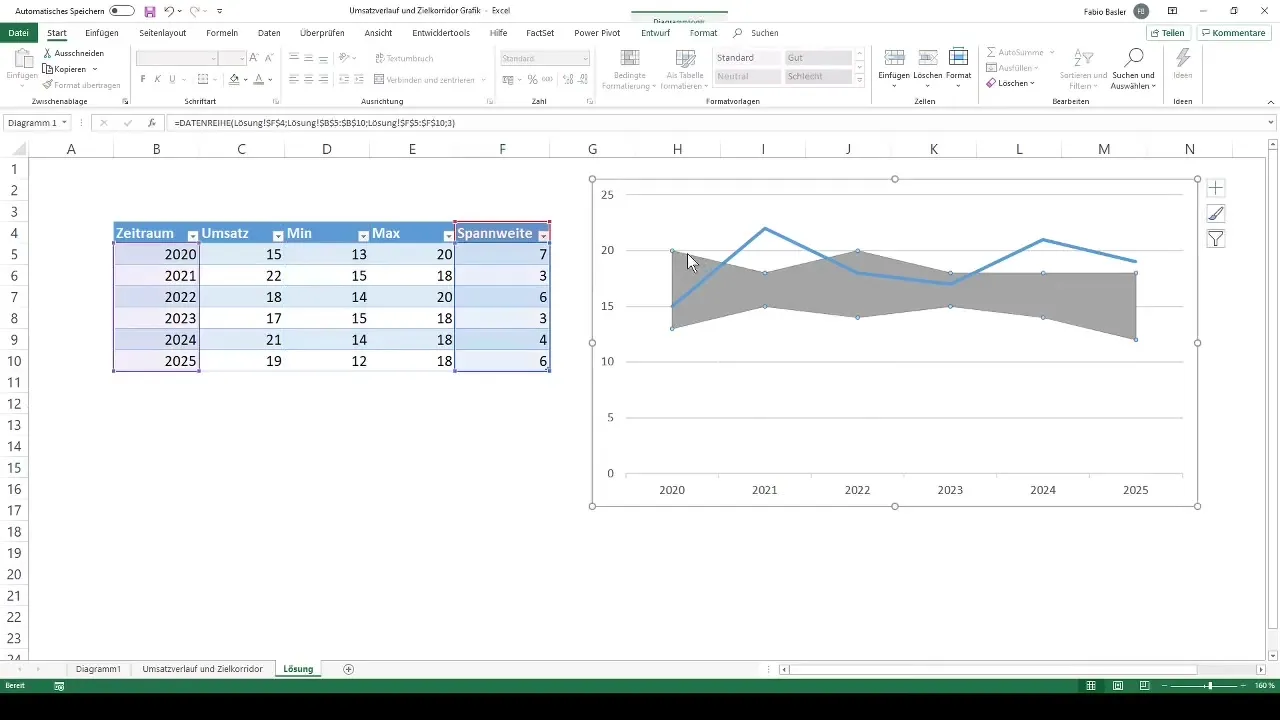The width and height of the screenshot is (1280, 720).
Task: Click the zoom in plus button
Action: [x=1244, y=686]
